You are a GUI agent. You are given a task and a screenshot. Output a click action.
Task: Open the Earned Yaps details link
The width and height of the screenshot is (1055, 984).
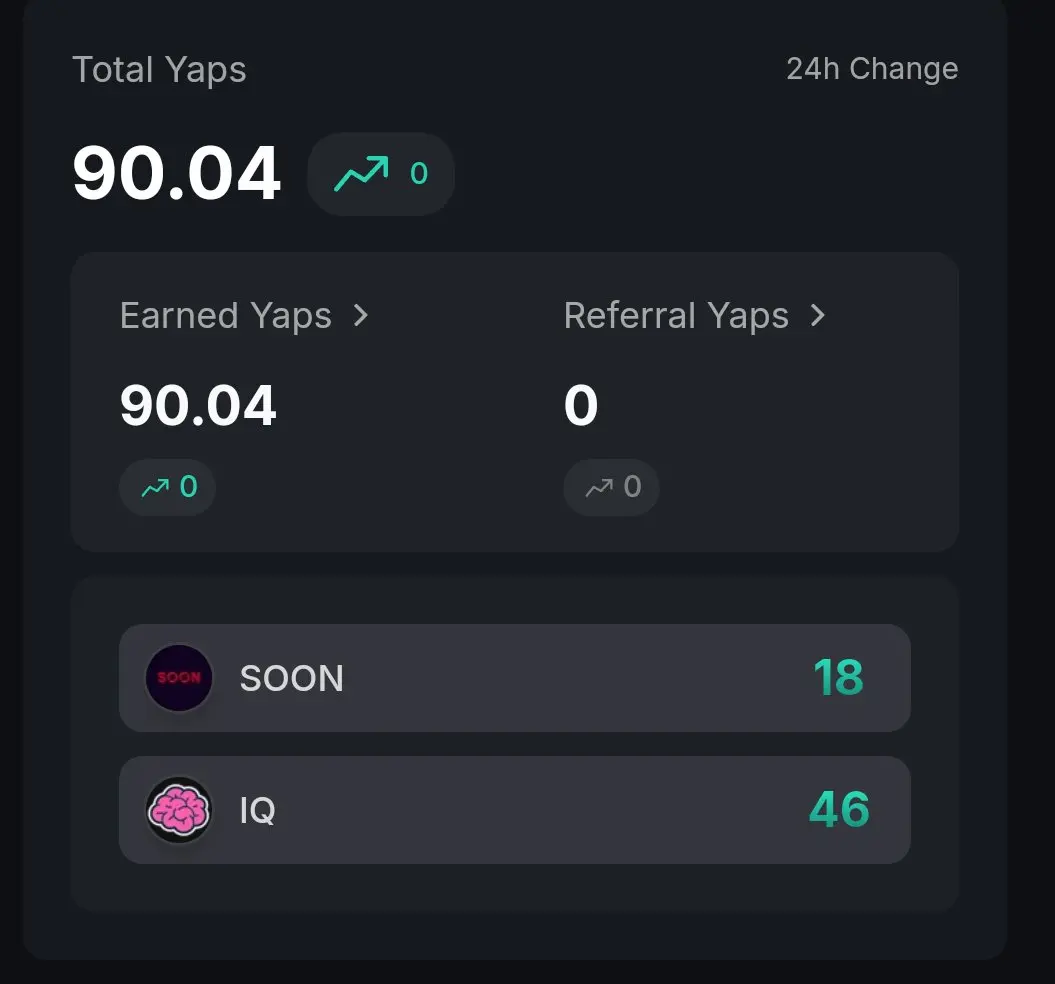(x=244, y=316)
